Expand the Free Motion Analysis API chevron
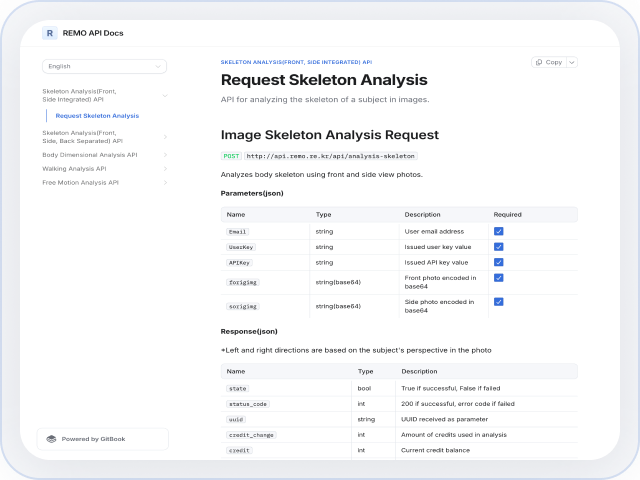 (x=165, y=183)
